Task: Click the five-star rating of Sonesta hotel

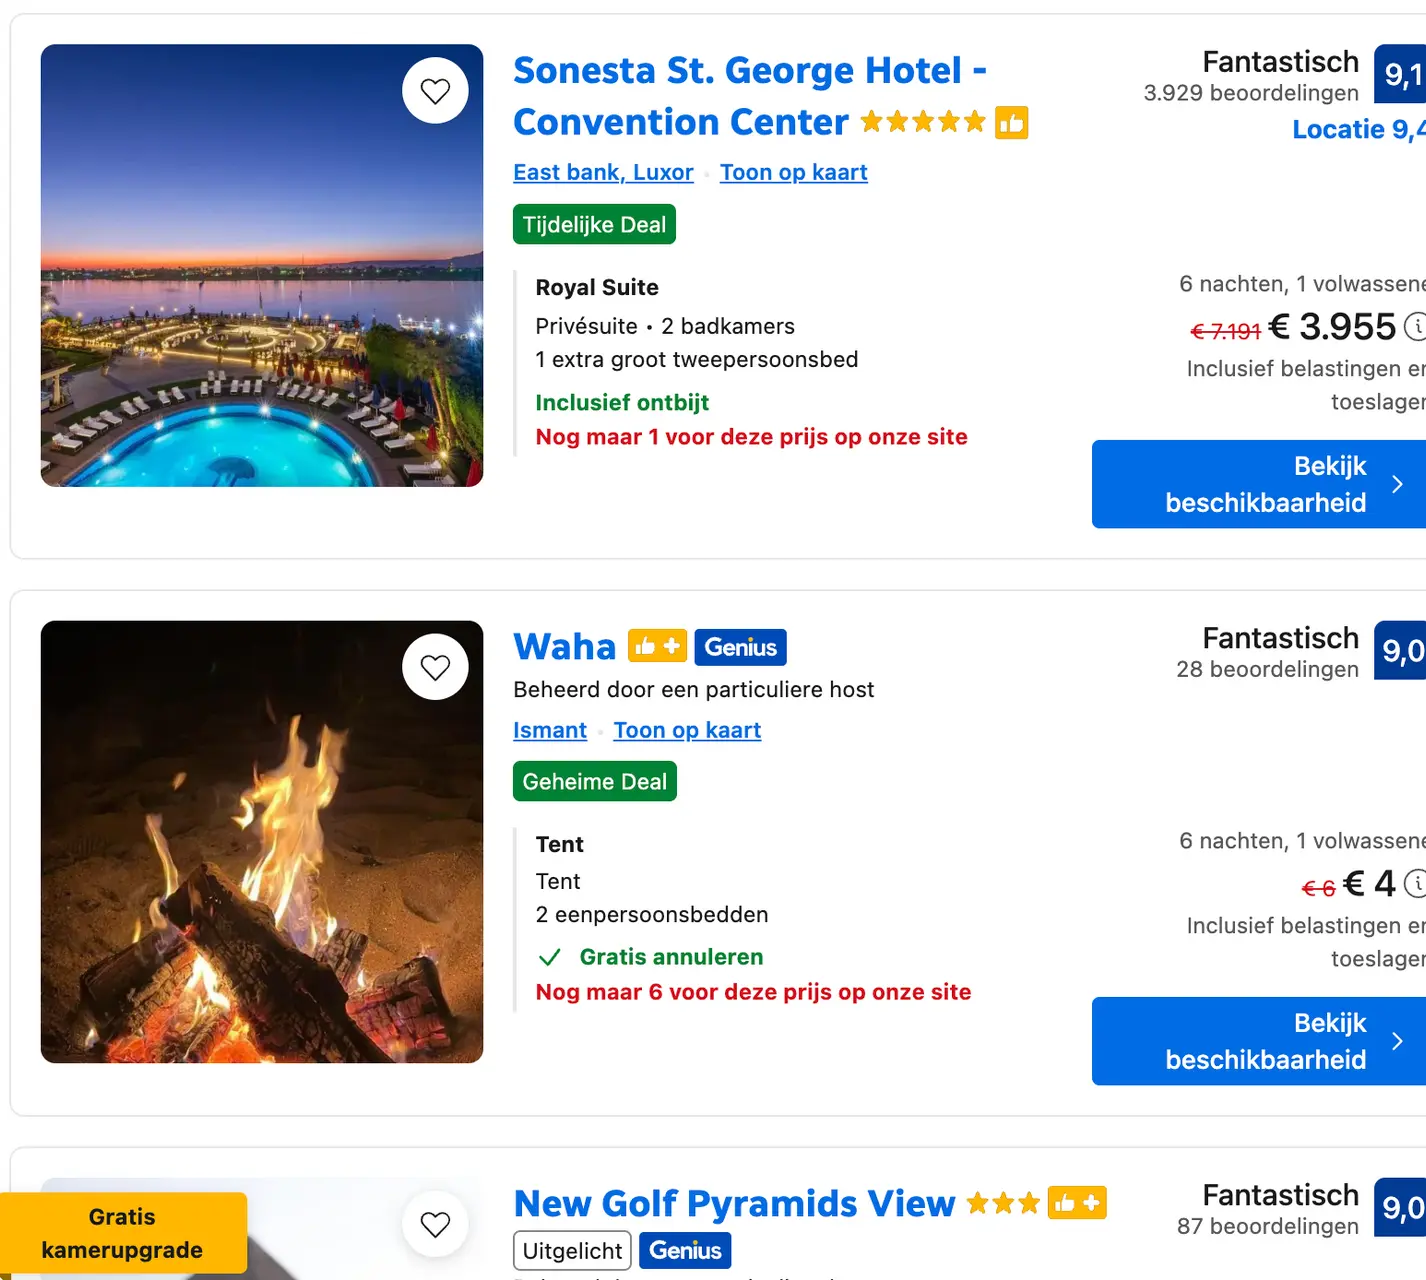Action: 922,122
